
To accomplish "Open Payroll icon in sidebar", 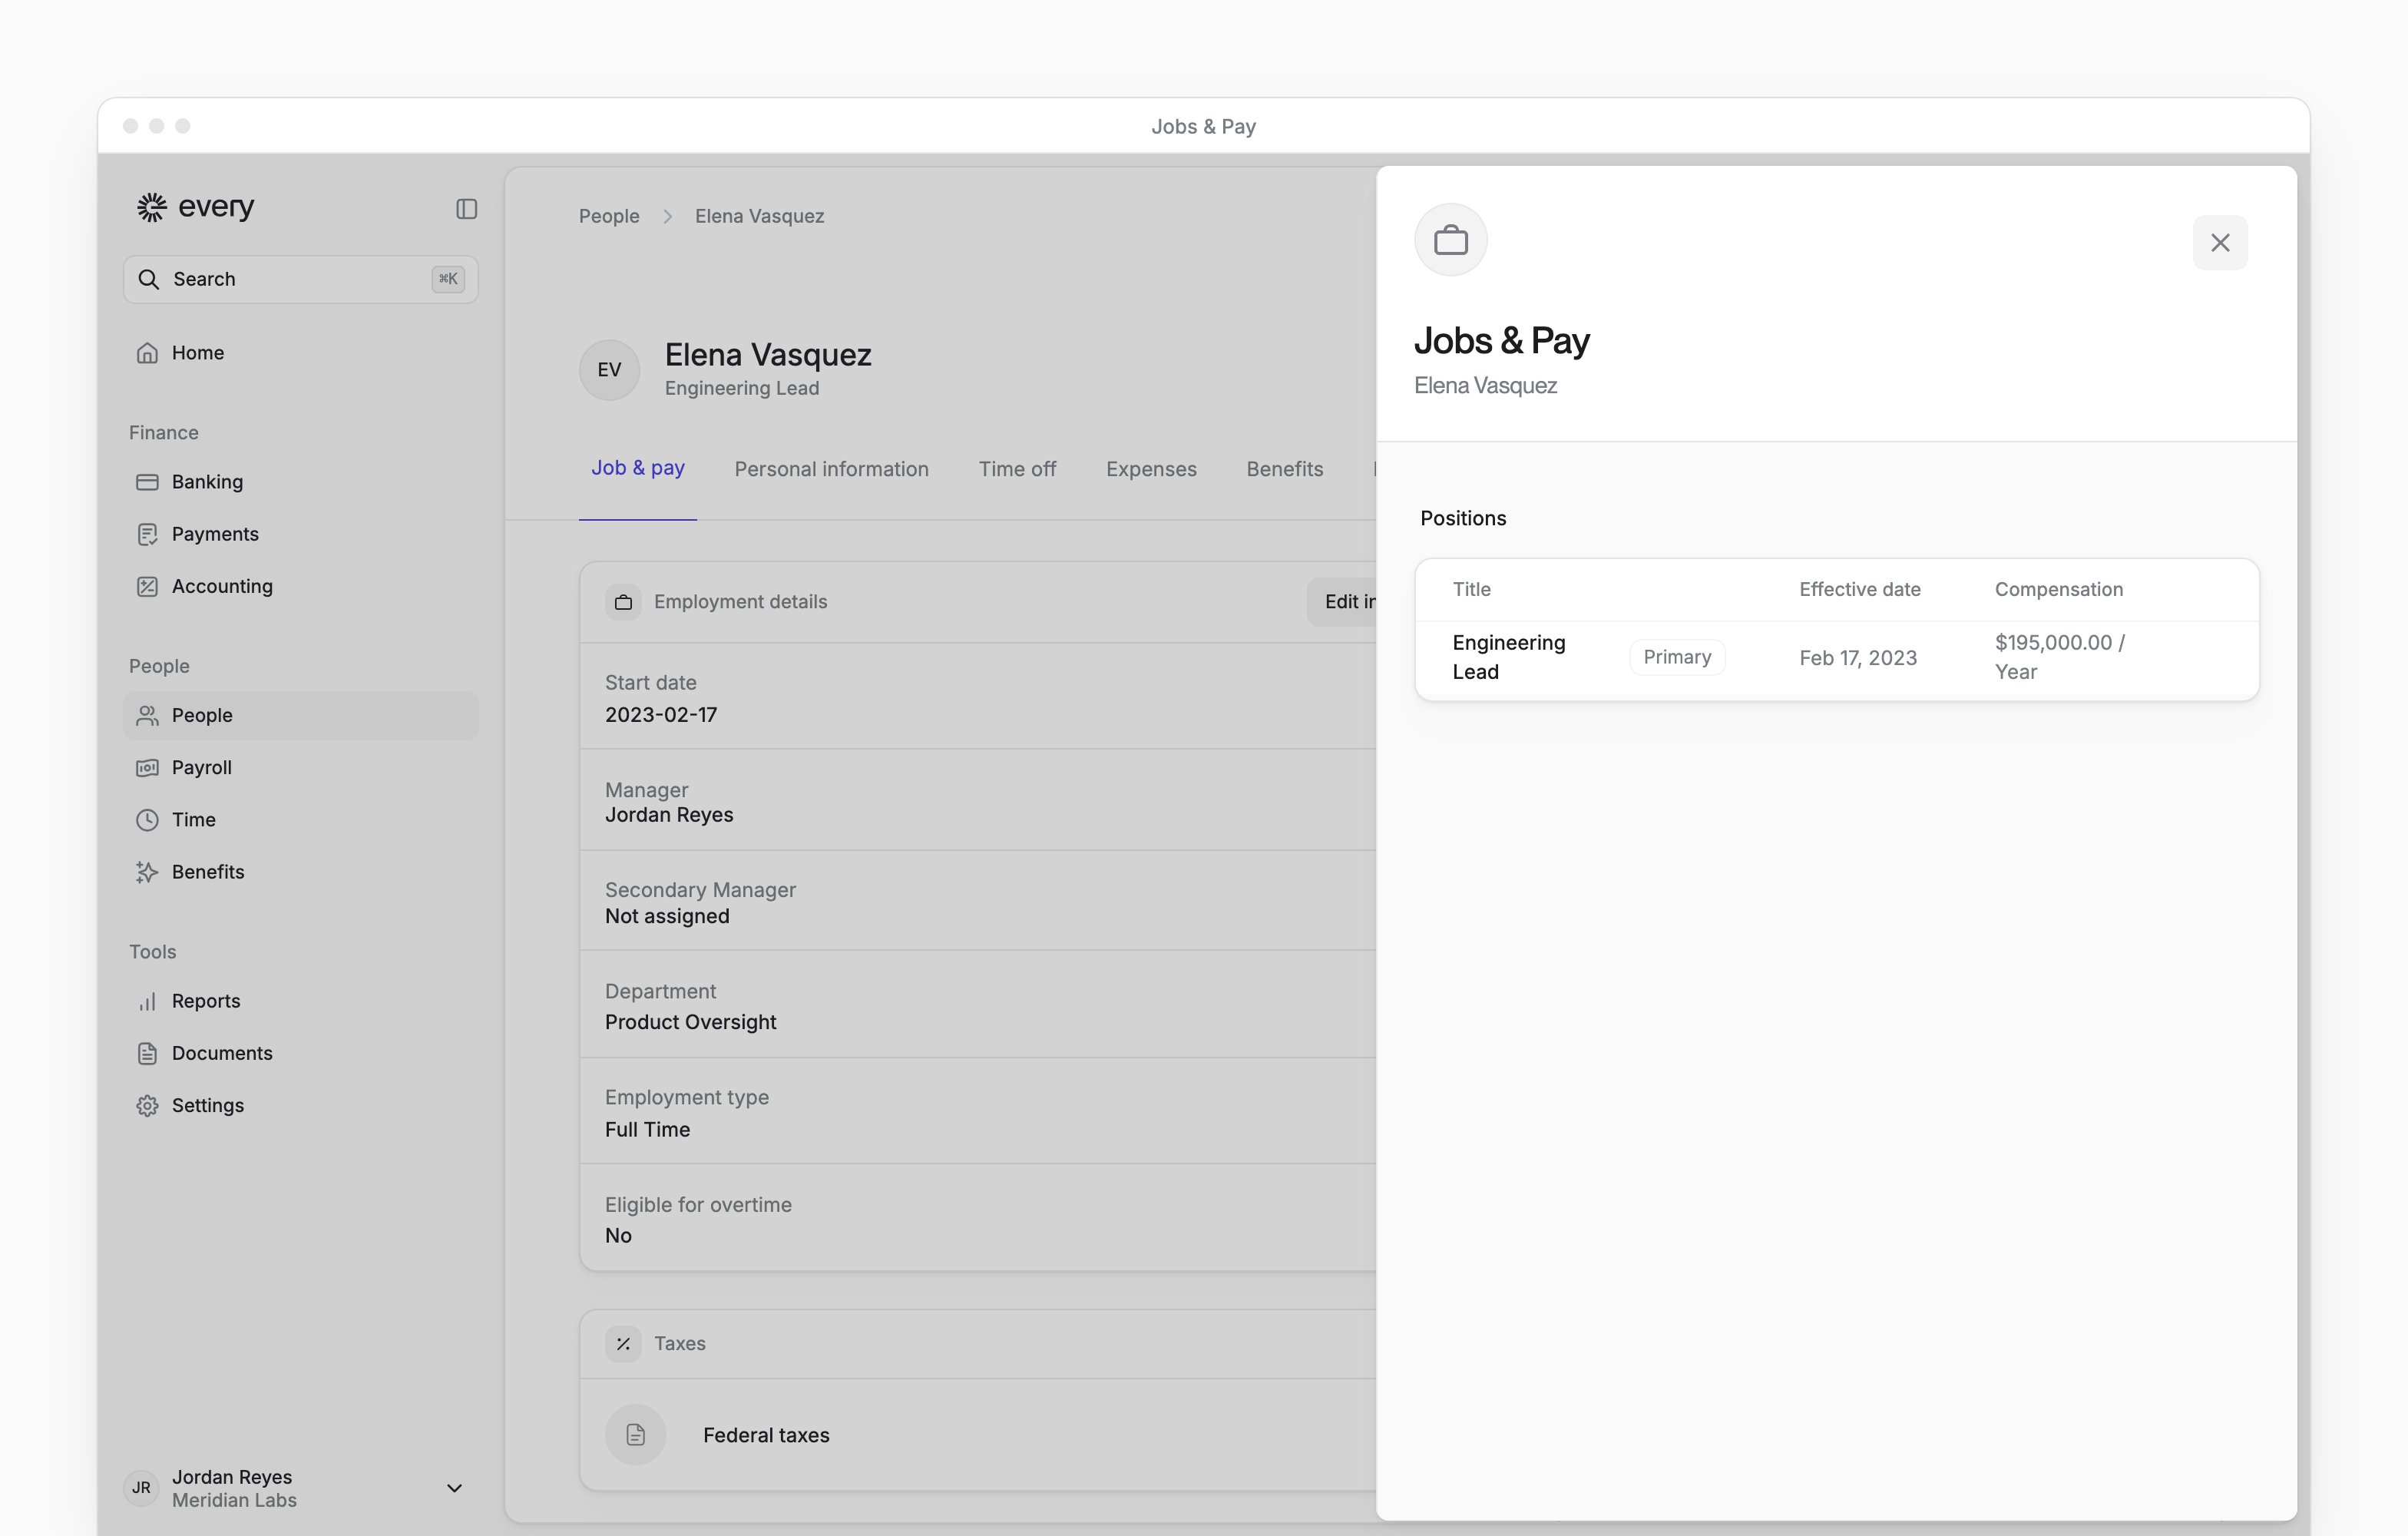I will [147, 767].
